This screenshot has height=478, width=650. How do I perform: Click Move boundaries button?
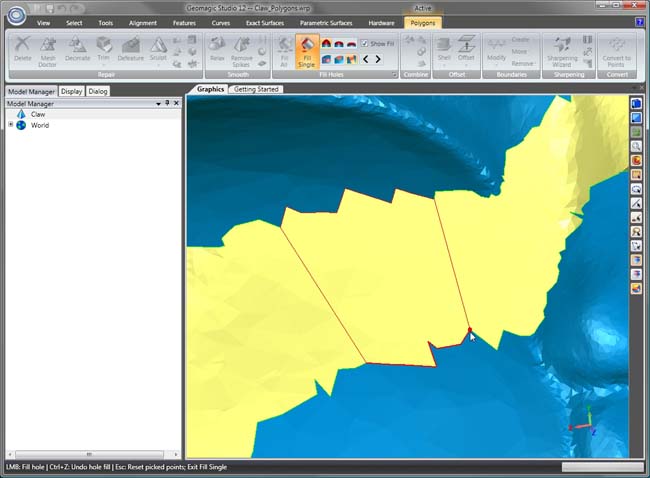[519, 51]
